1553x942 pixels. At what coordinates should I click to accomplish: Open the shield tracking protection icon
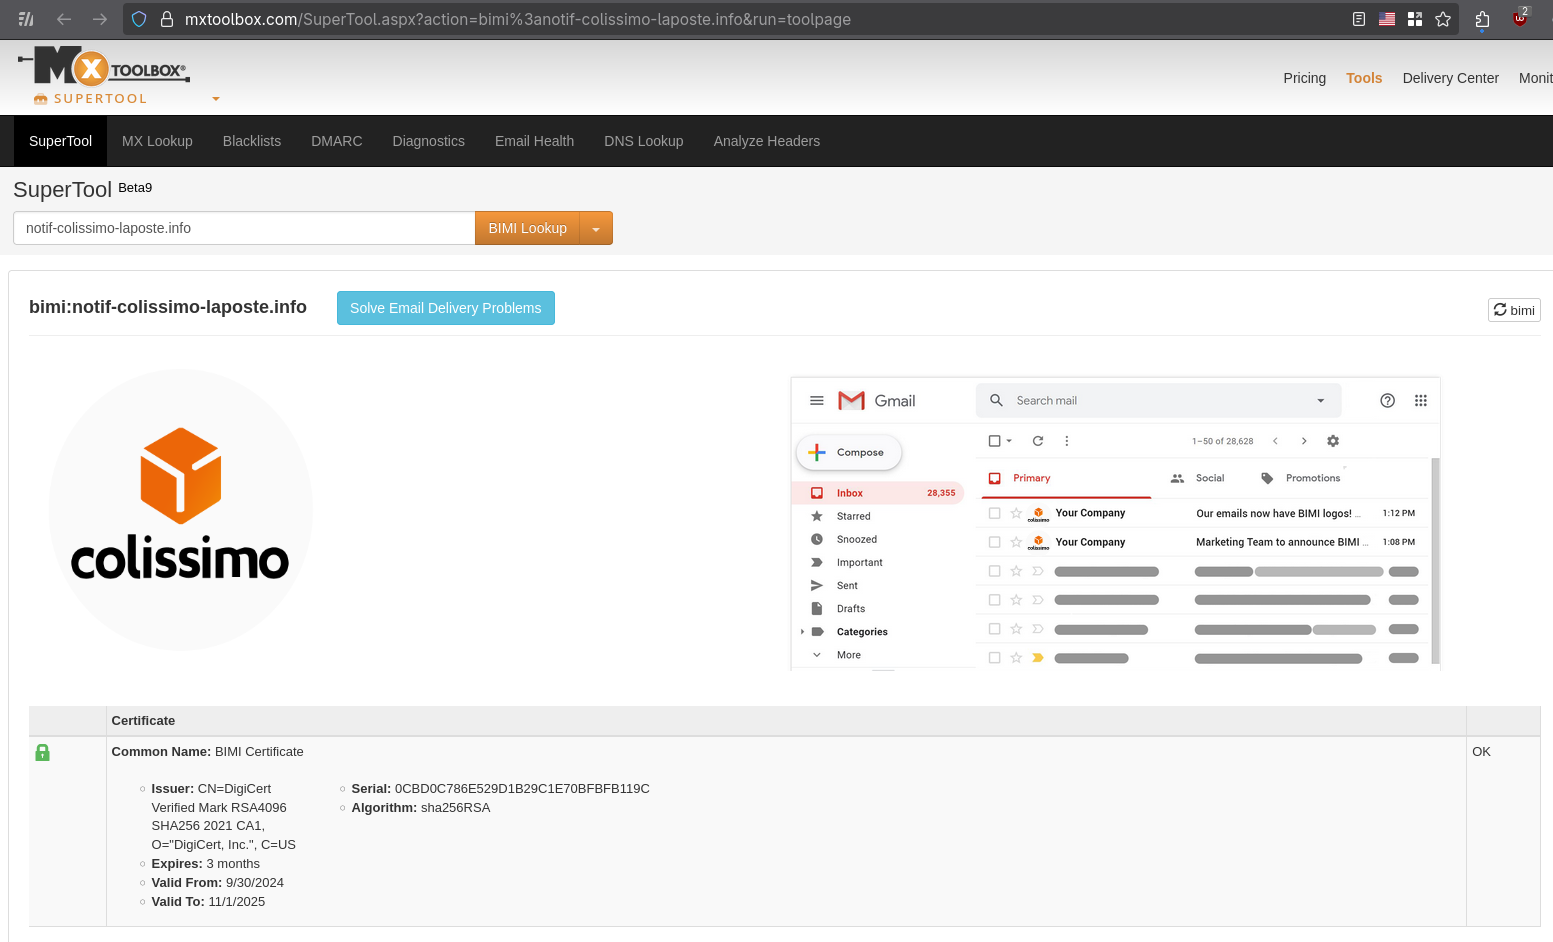click(x=139, y=19)
